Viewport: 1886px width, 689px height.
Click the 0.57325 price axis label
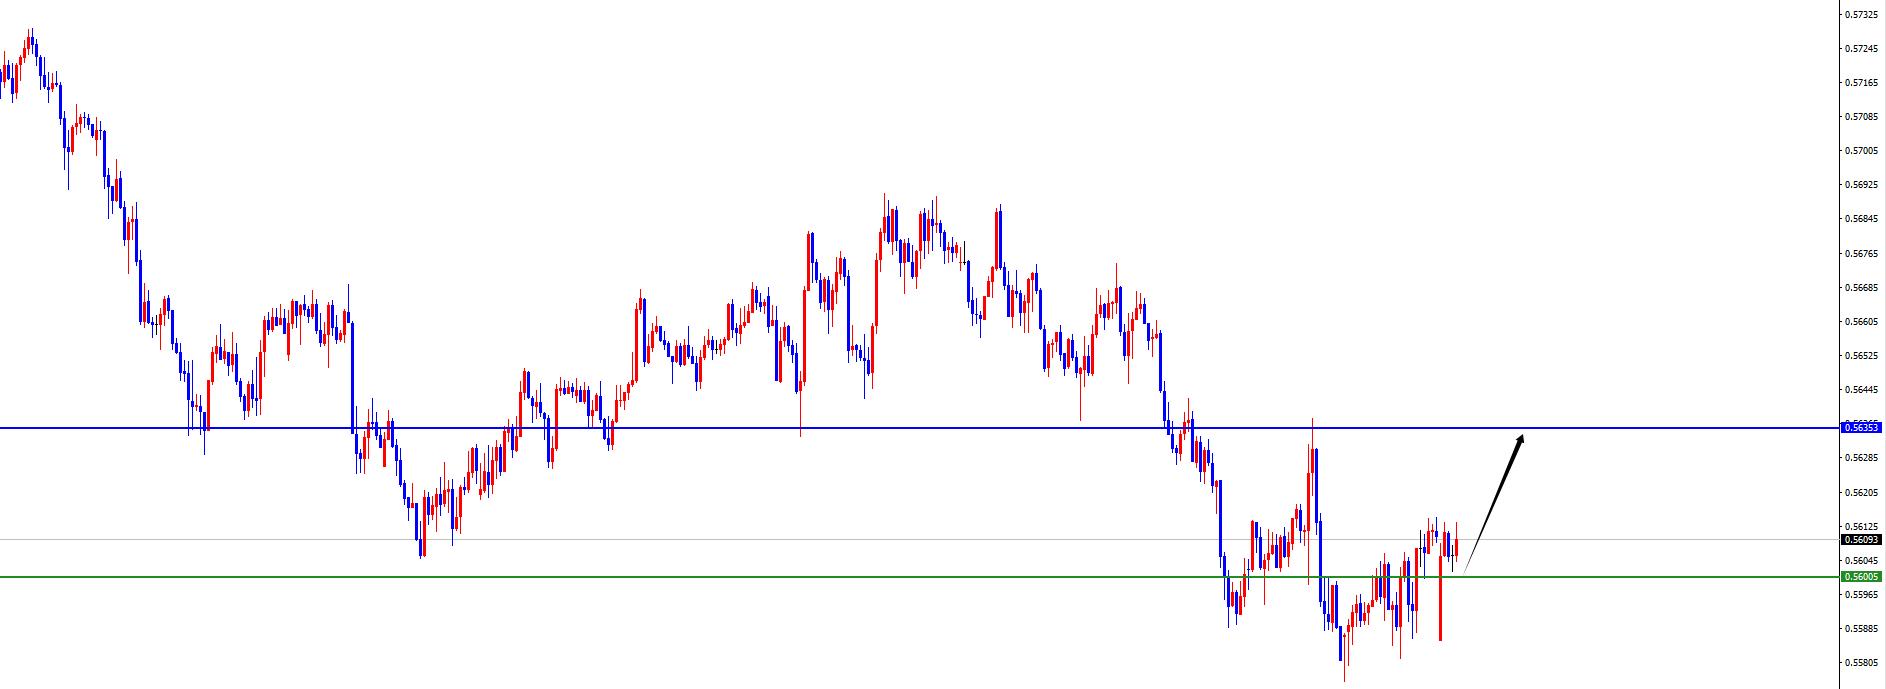coord(1861,15)
